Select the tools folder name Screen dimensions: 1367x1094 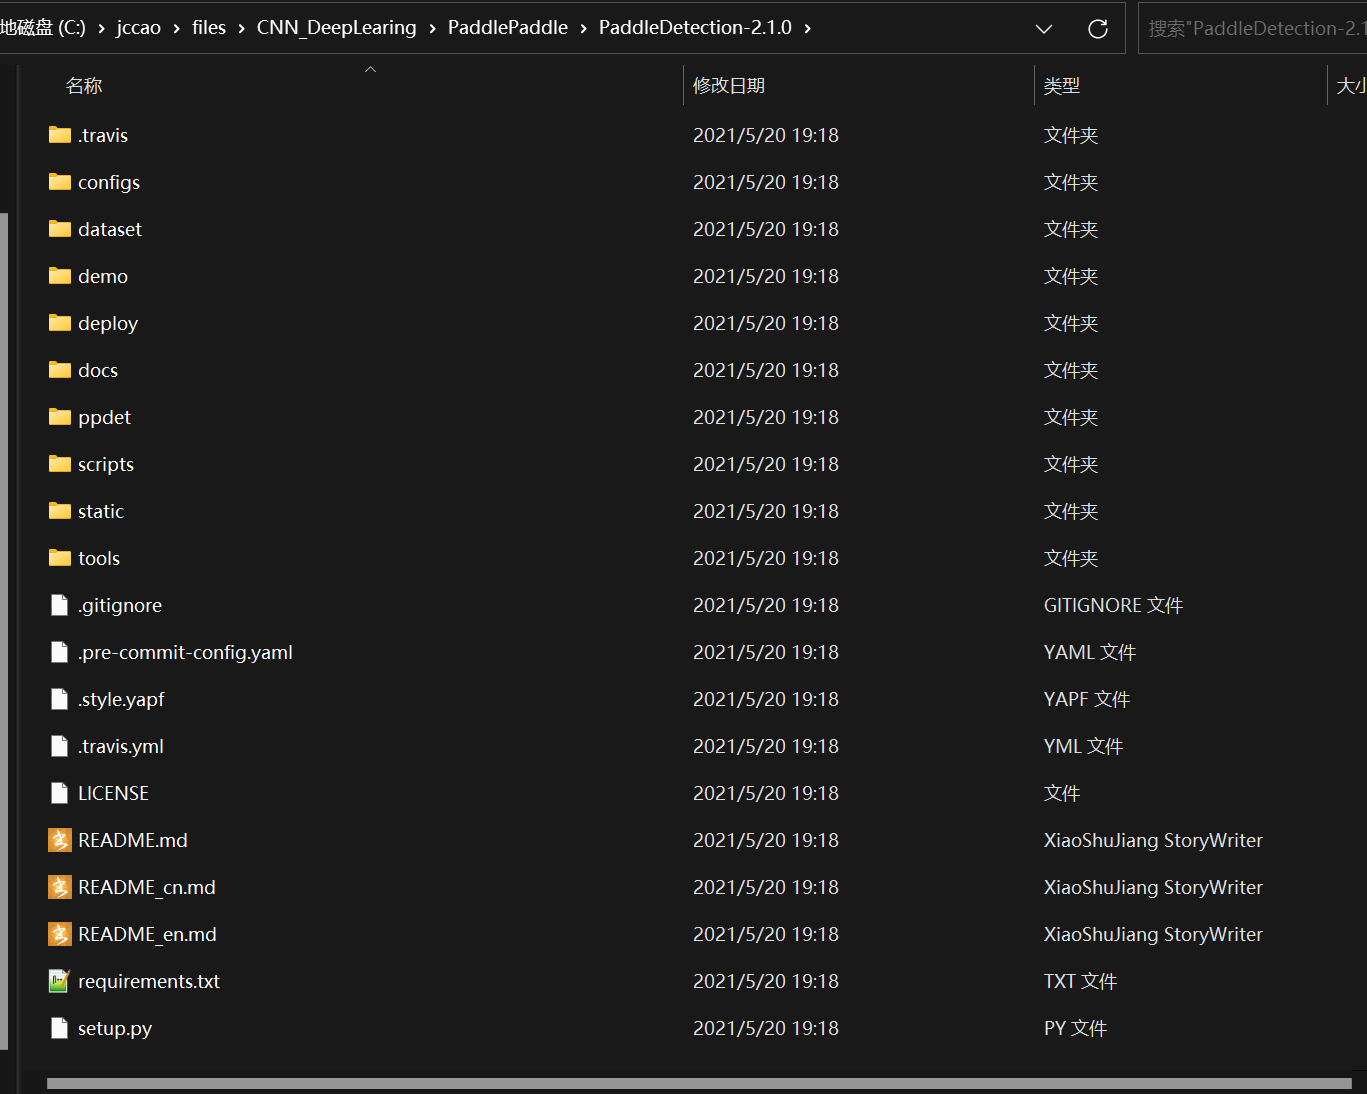click(x=99, y=558)
